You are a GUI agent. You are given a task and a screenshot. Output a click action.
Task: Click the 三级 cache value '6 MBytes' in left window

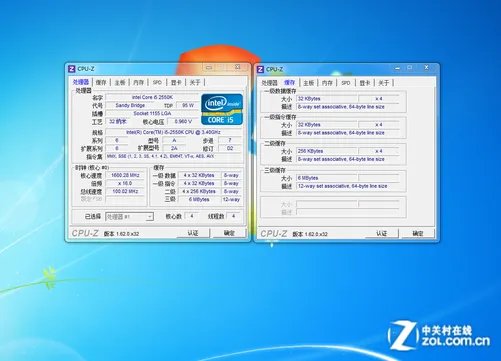click(x=199, y=199)
